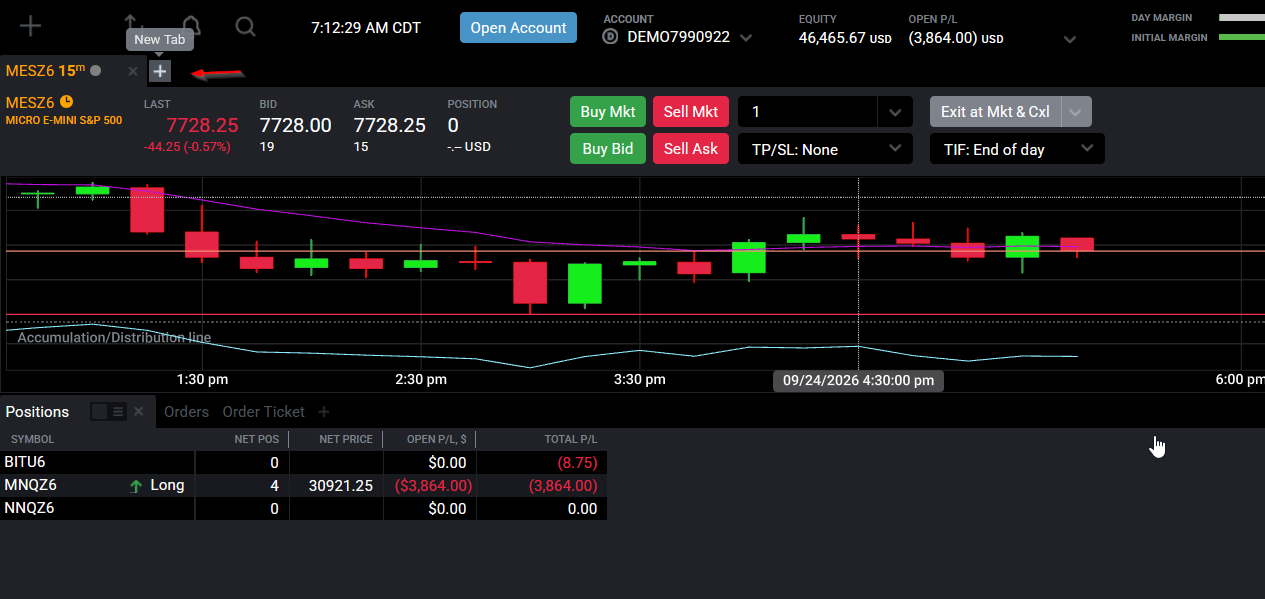This screenshot has height=599, width=1265.
Task: Click the New Tab plus button
Action: 160,71
